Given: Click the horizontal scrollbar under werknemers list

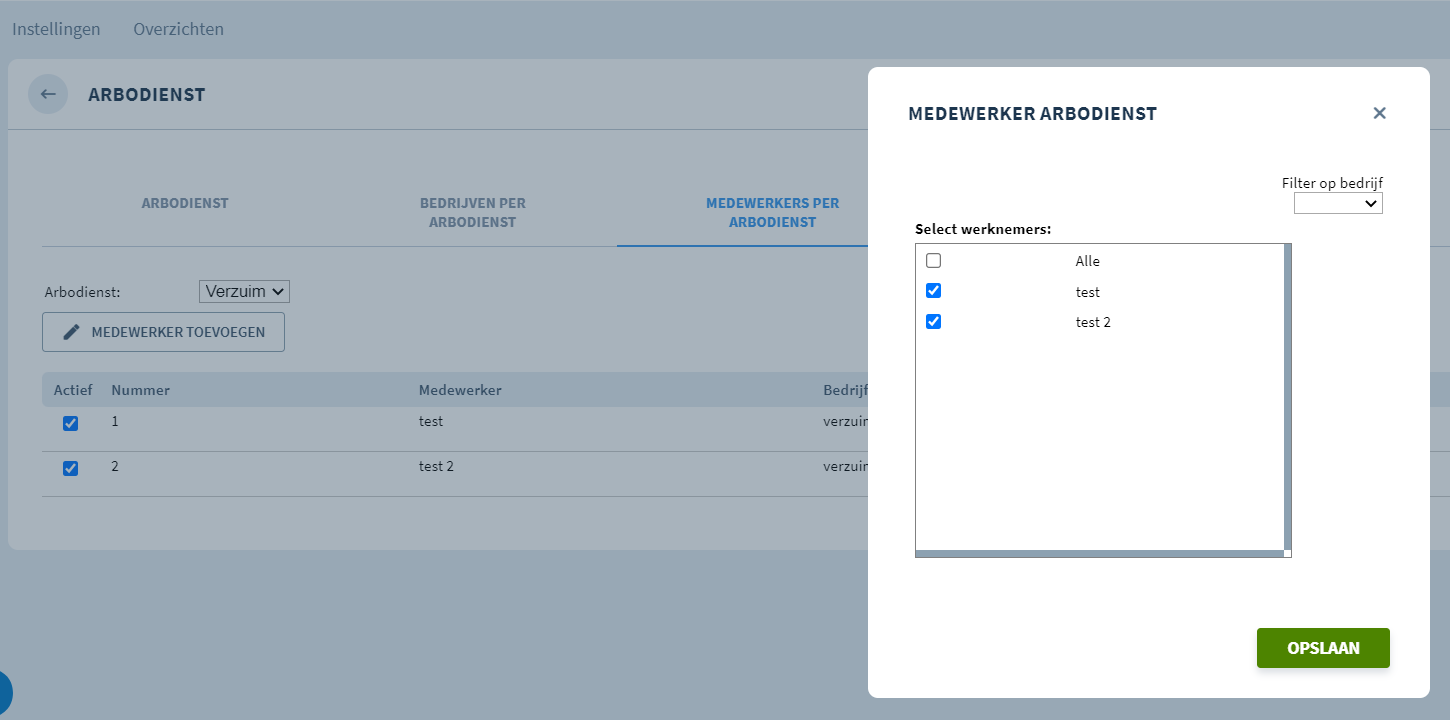Looking at the screenshot, I should [1099, 553].
